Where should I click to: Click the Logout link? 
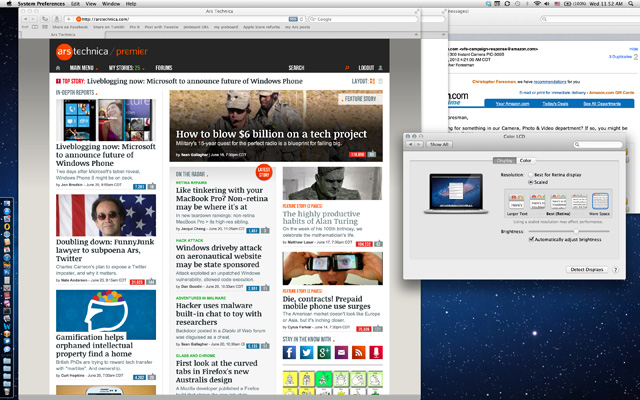[366, 68]
